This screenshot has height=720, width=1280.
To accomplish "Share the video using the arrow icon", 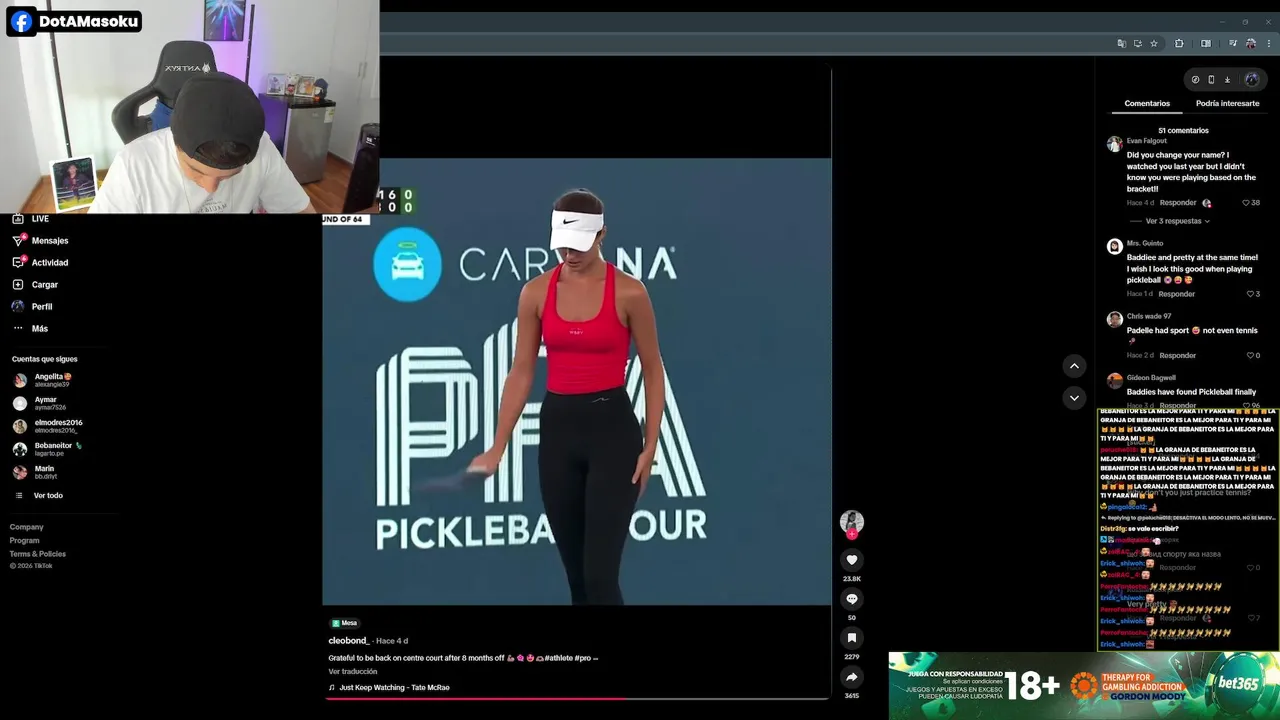I will point(852,677).
